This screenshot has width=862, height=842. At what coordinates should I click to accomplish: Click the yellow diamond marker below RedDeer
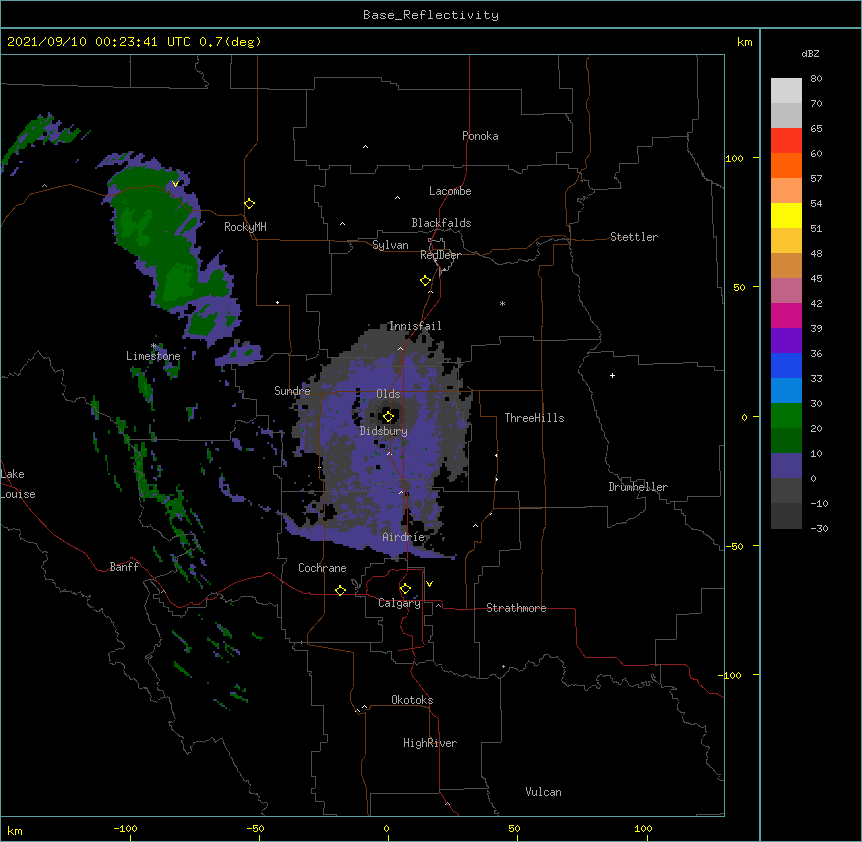pos(426,281)
